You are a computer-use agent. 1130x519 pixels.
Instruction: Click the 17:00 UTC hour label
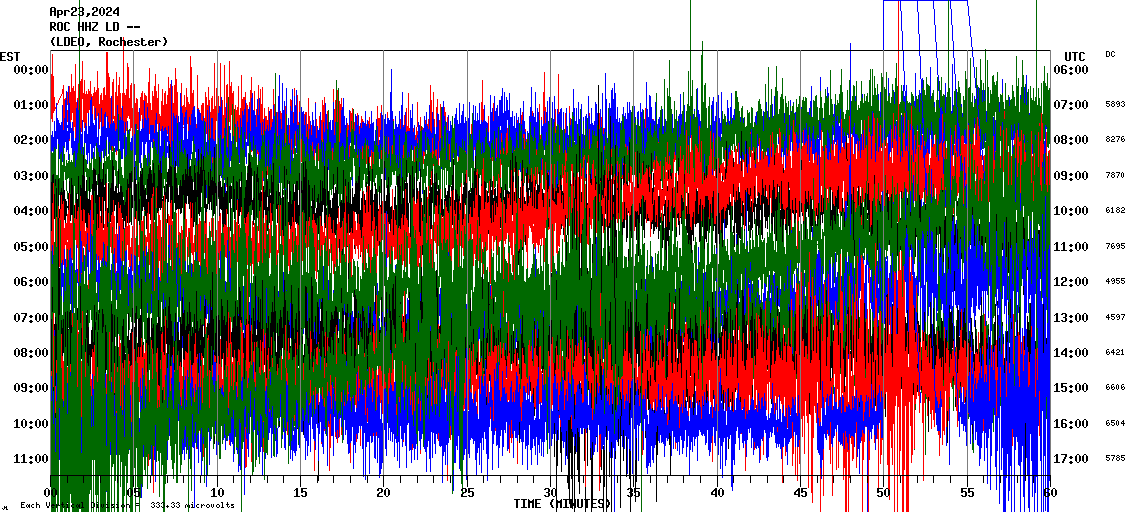1071,458
